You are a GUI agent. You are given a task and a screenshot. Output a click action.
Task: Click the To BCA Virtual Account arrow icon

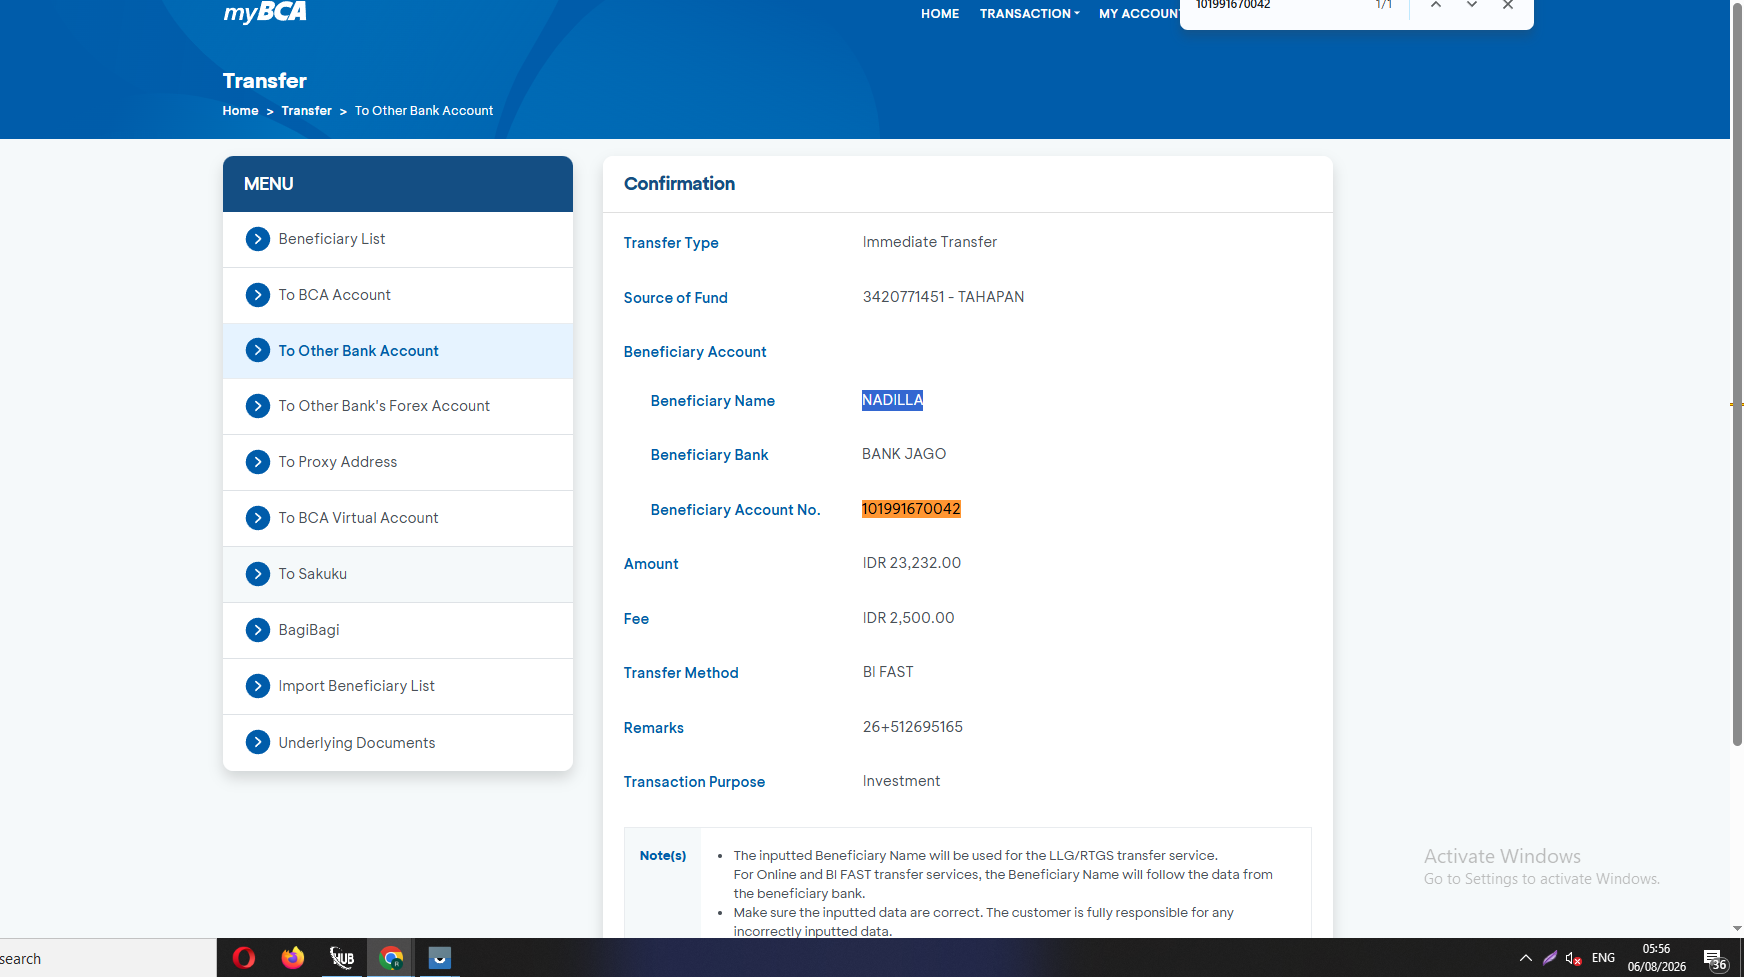click(x=258, y=518)
